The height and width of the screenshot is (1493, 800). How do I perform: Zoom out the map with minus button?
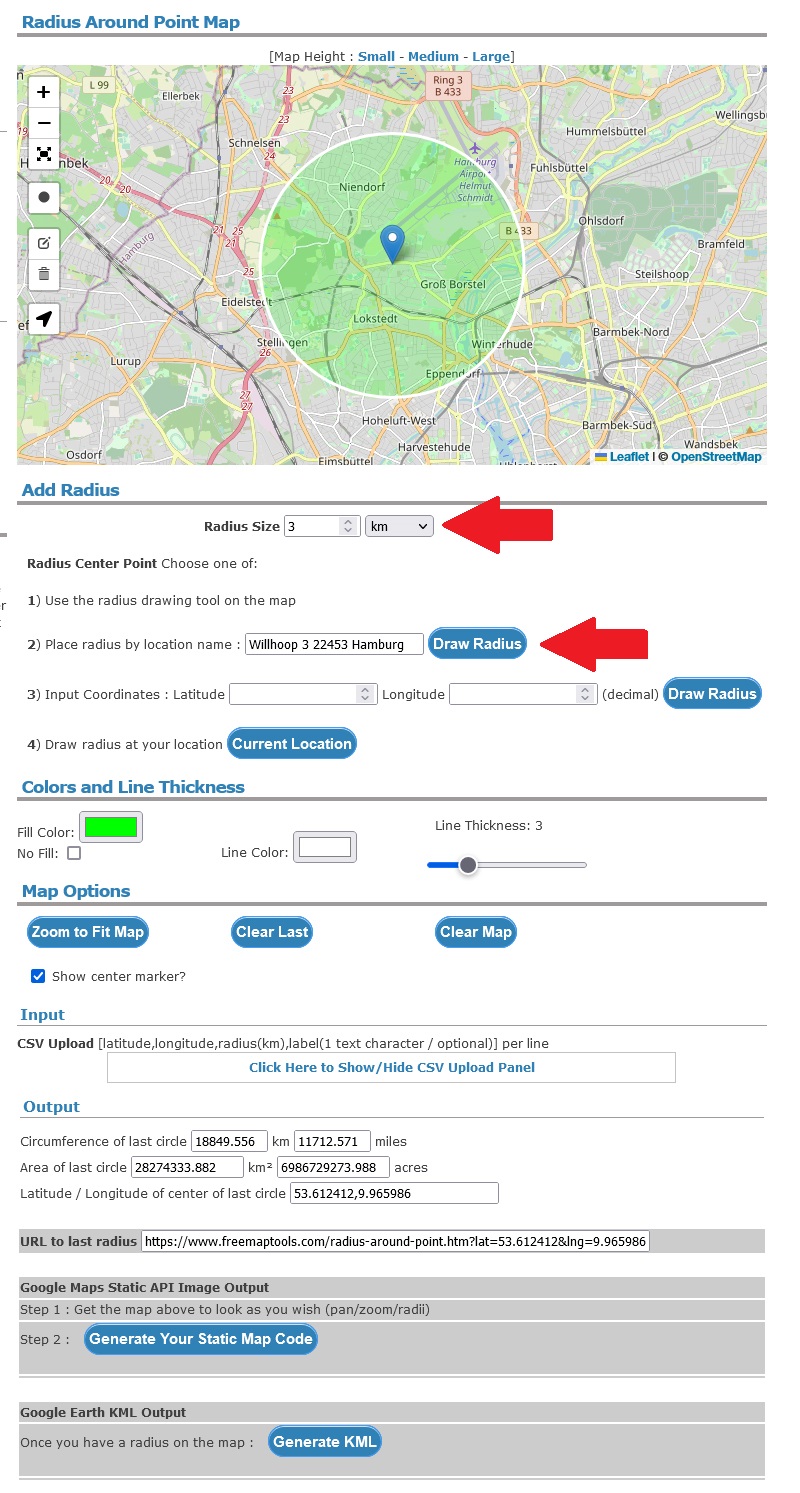point(44,123)
